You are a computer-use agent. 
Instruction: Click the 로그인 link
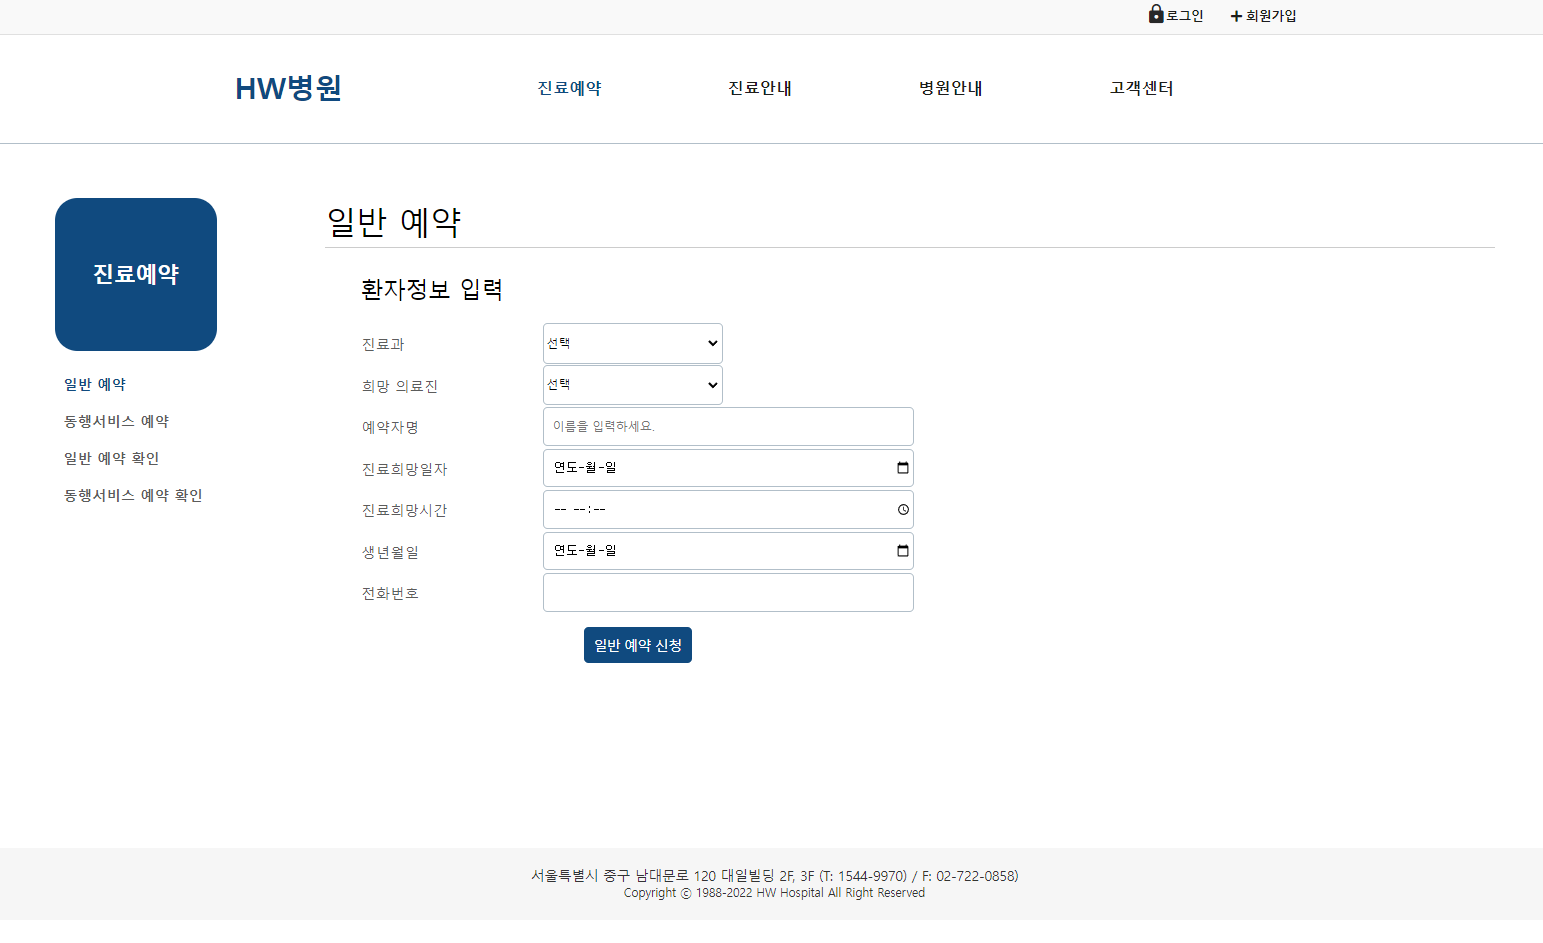1182,15
